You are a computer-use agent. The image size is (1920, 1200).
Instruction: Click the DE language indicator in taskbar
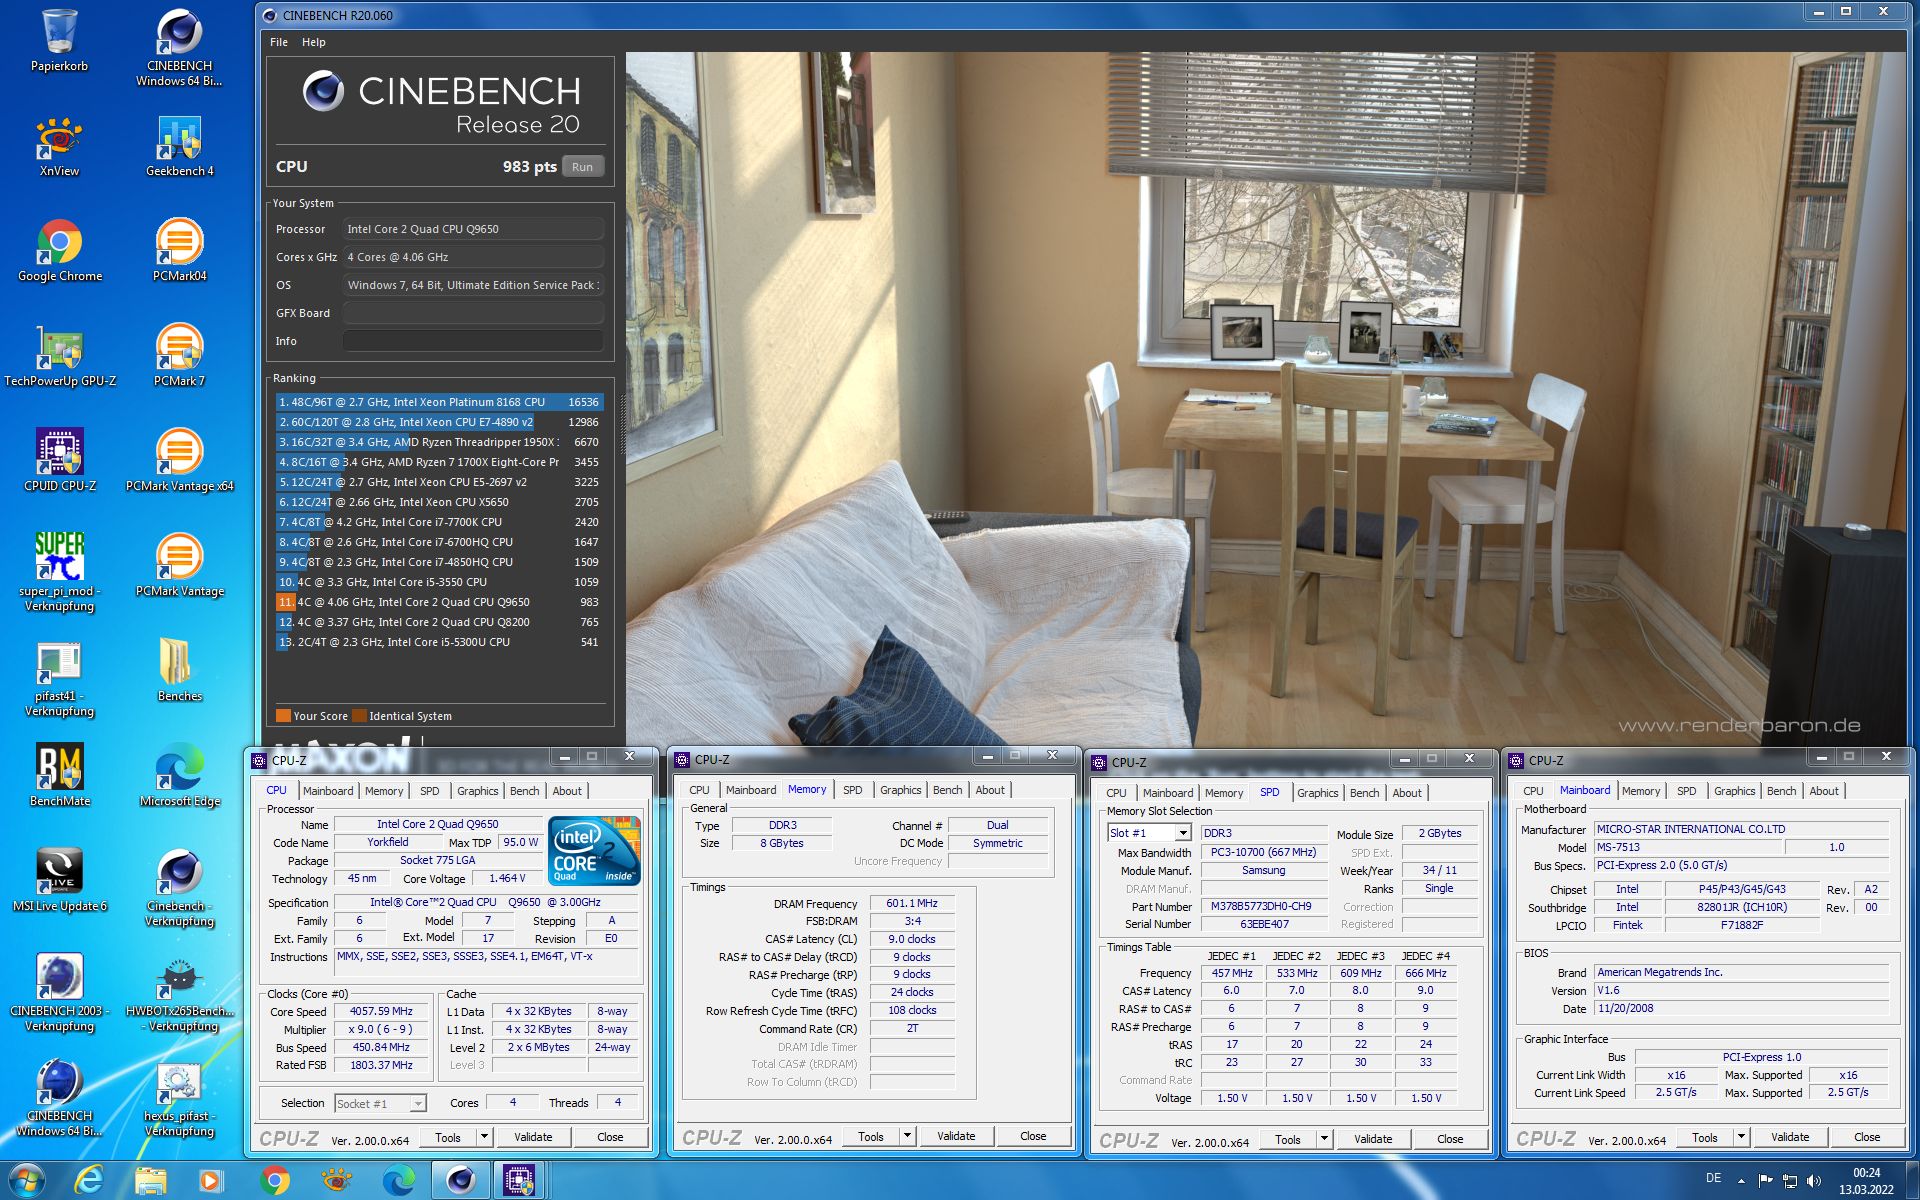click(x=1713, y=1178)
